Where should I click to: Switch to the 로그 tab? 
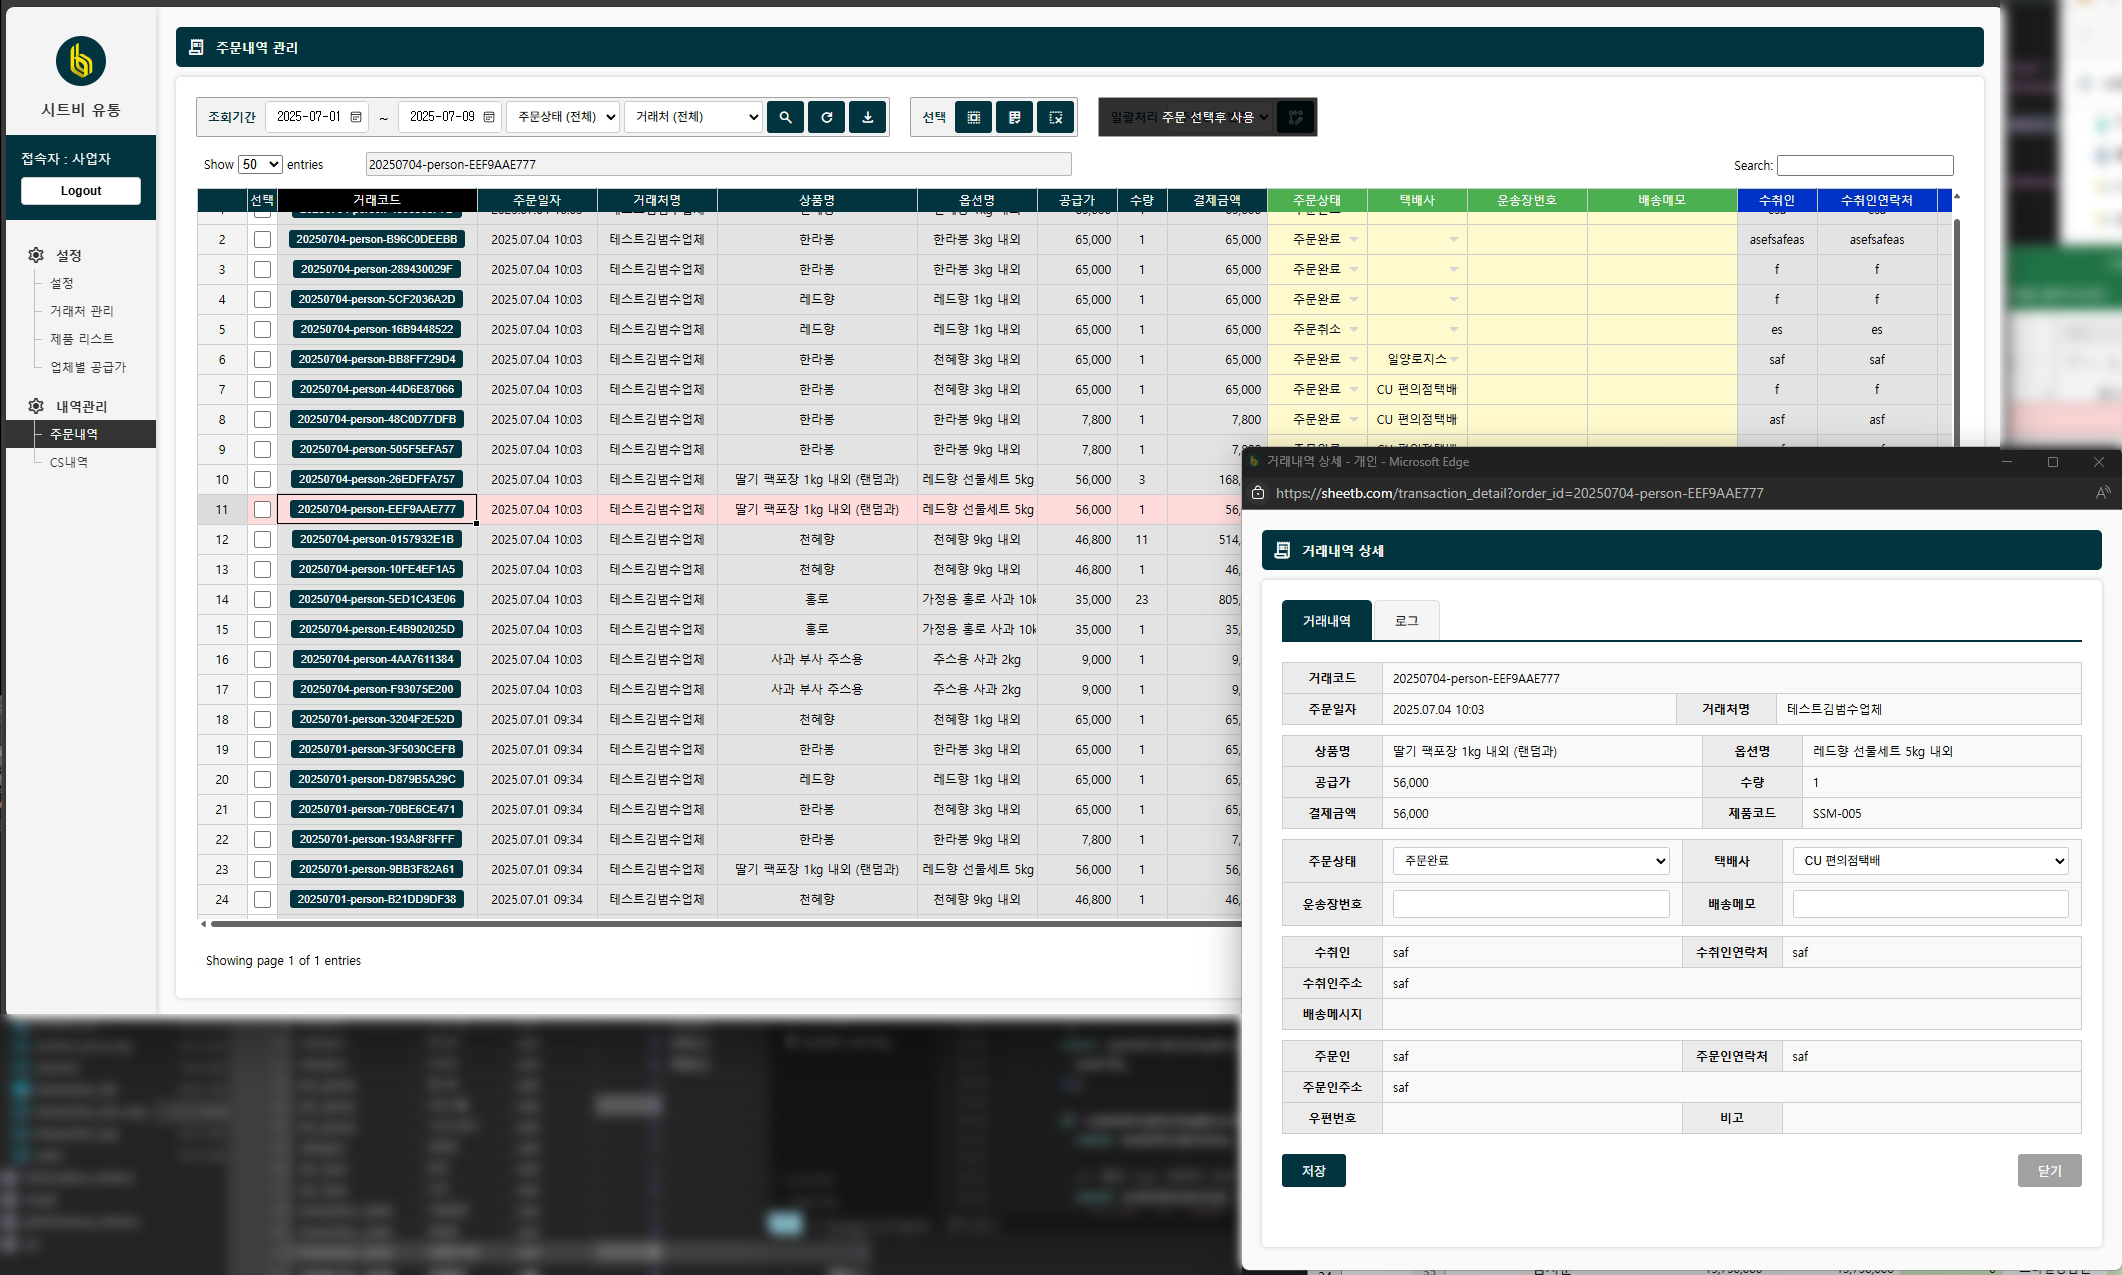click(1406, 621)
